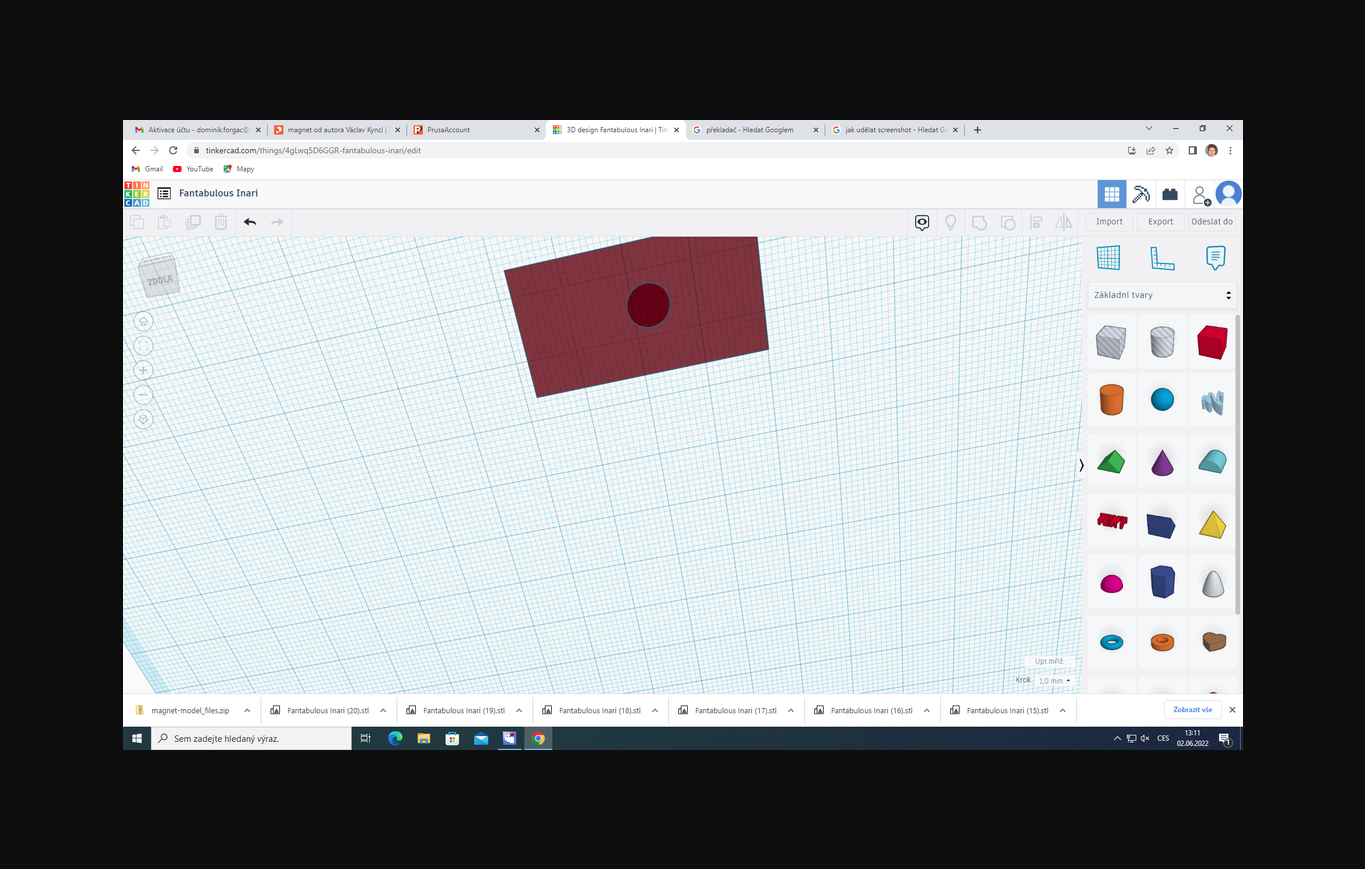This screenshot has height=869, width=1365.
Task: Click the Group shapes icon
Action: pos(979,222)
